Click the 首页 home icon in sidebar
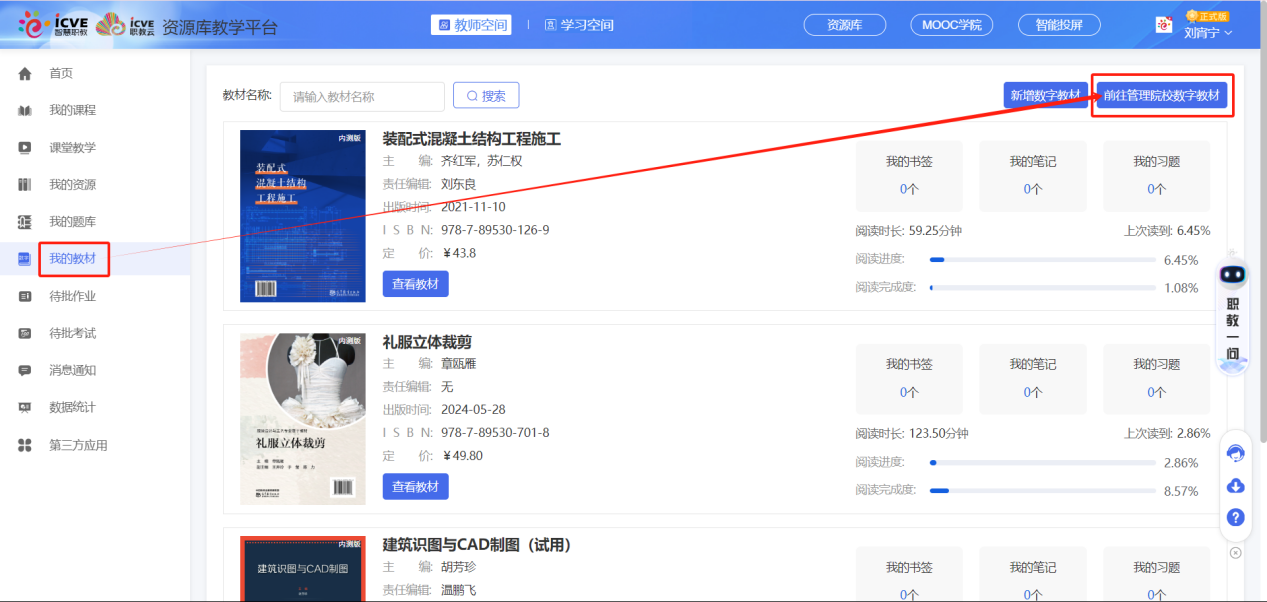 (x=25, y=74)
